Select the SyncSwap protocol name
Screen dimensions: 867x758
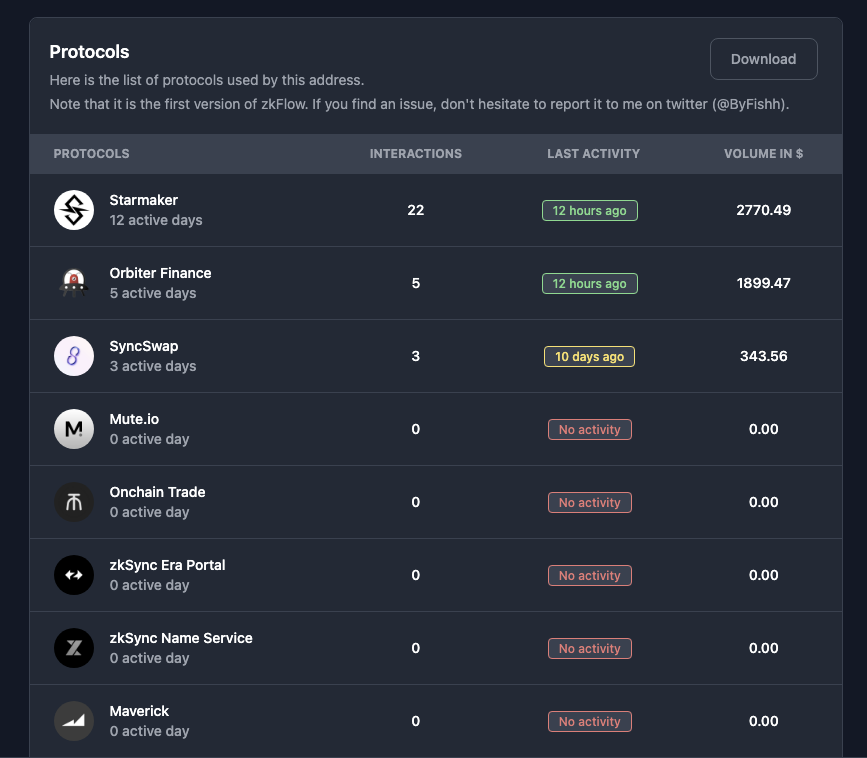143,346
